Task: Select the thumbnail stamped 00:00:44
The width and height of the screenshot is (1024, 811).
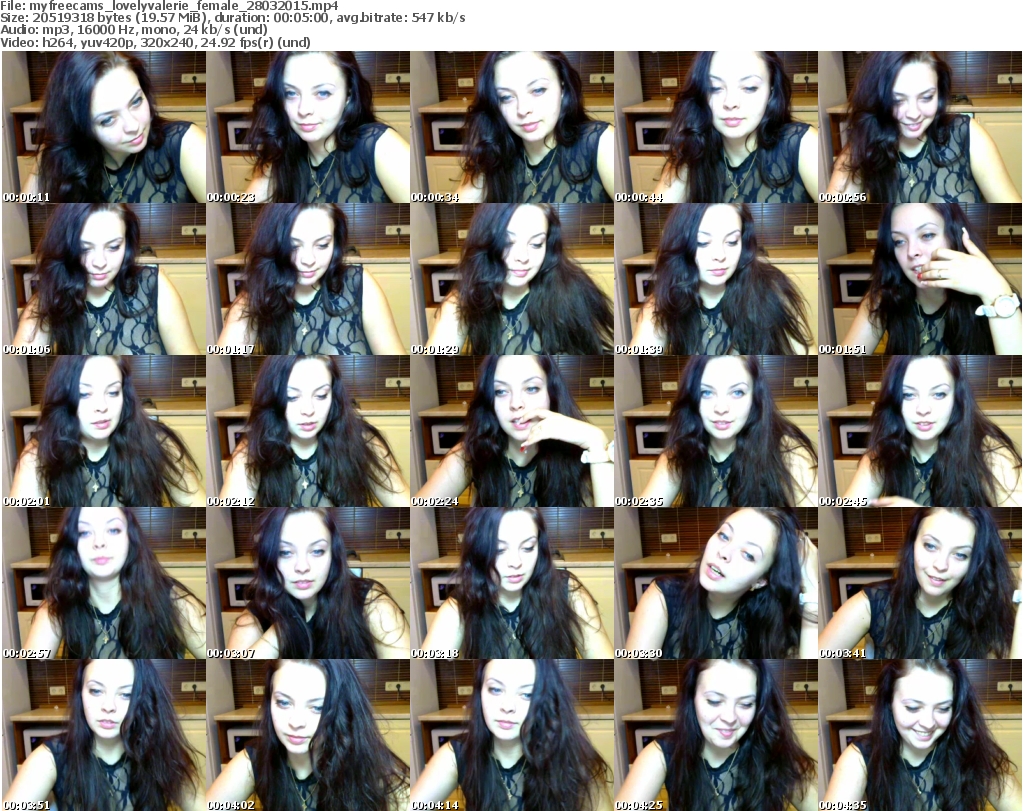Action: pos(716,127)
